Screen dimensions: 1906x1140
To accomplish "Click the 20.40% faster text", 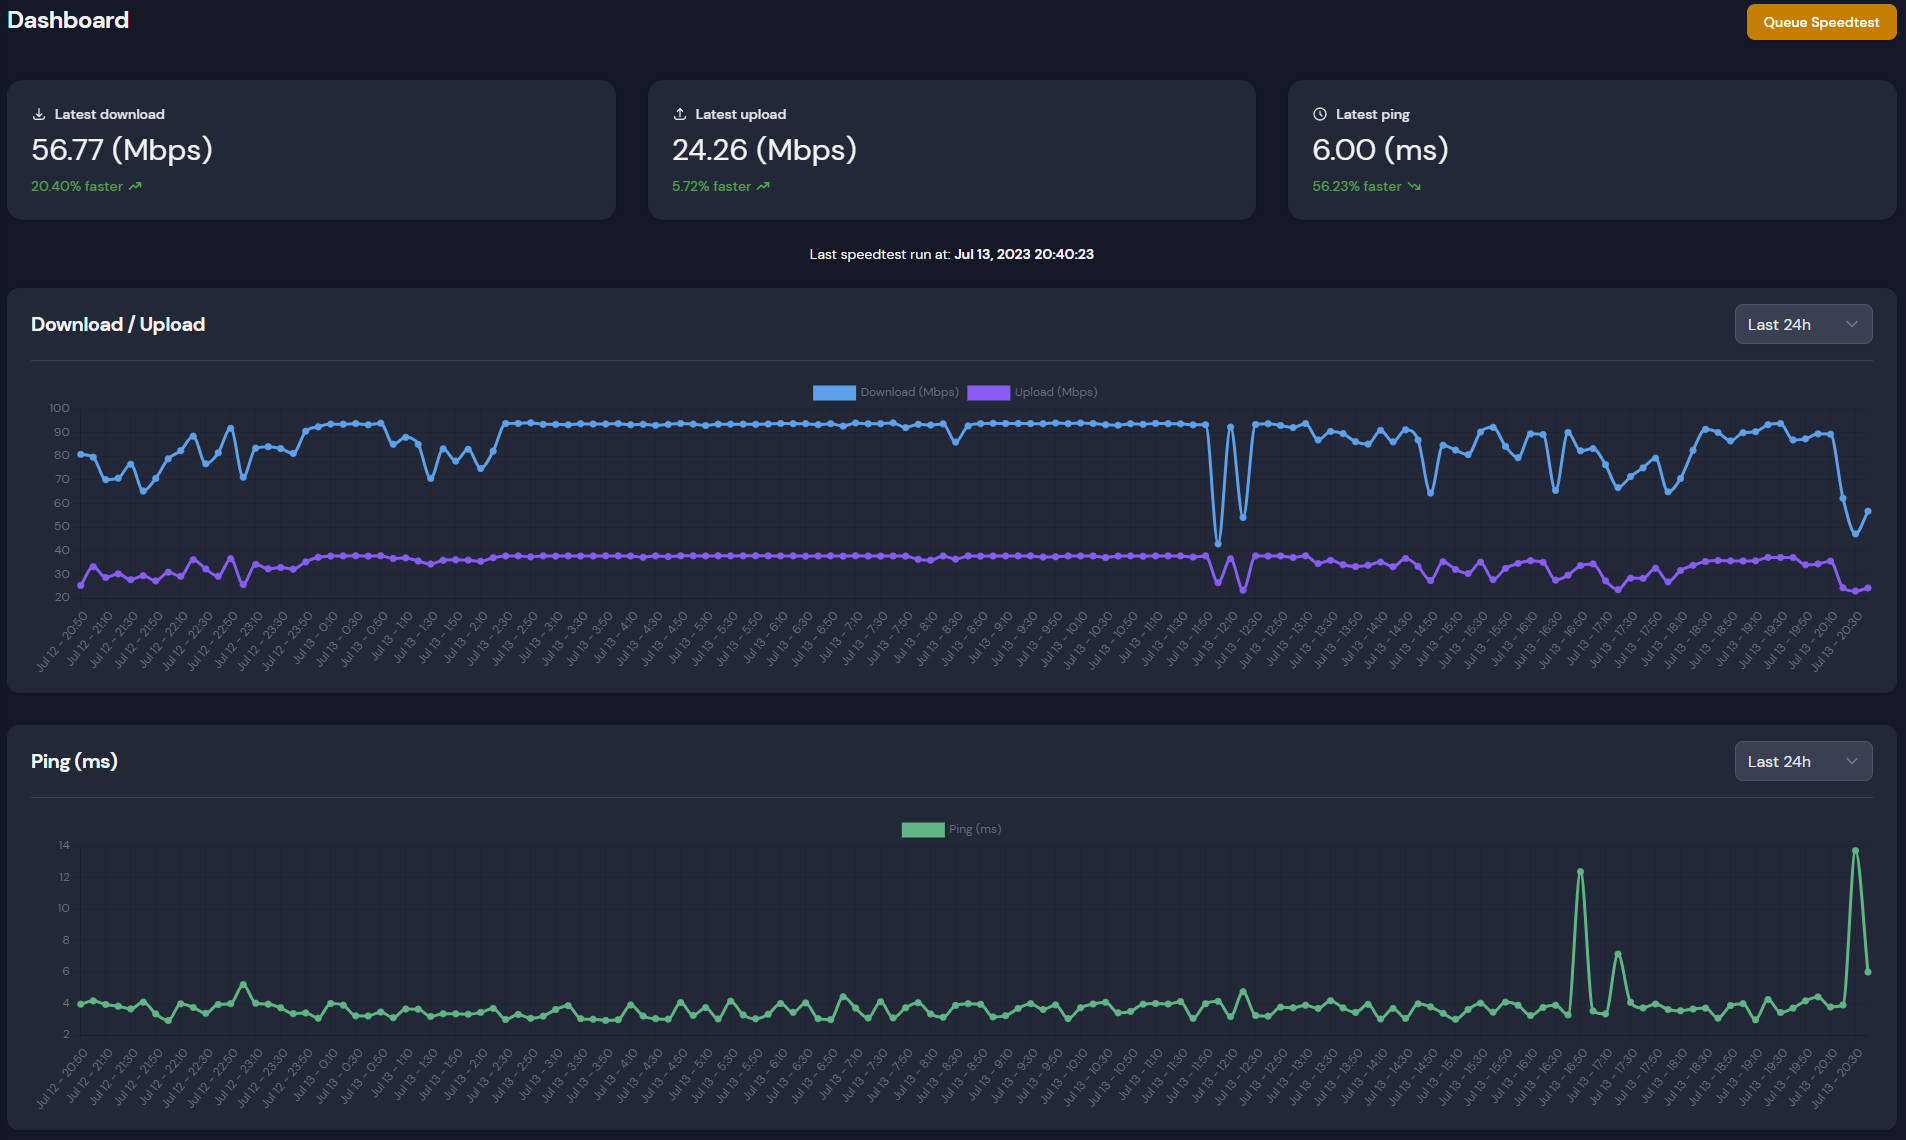I will pos(77,186).
